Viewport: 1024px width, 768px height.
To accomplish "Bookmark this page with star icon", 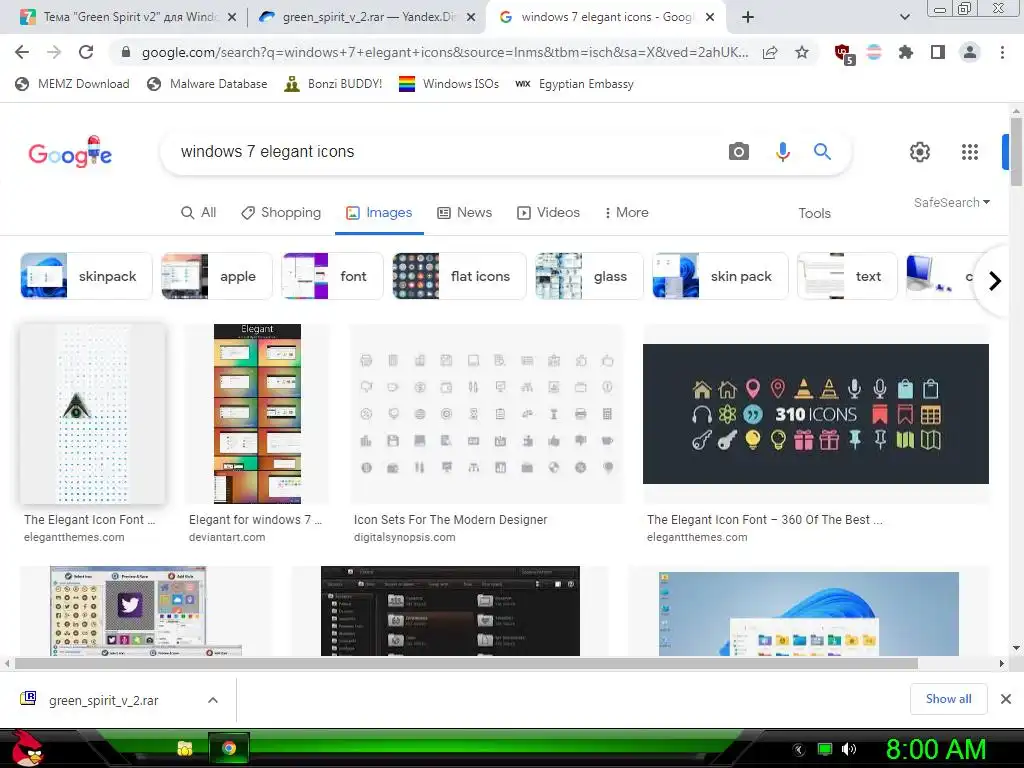I will [802, 52].
